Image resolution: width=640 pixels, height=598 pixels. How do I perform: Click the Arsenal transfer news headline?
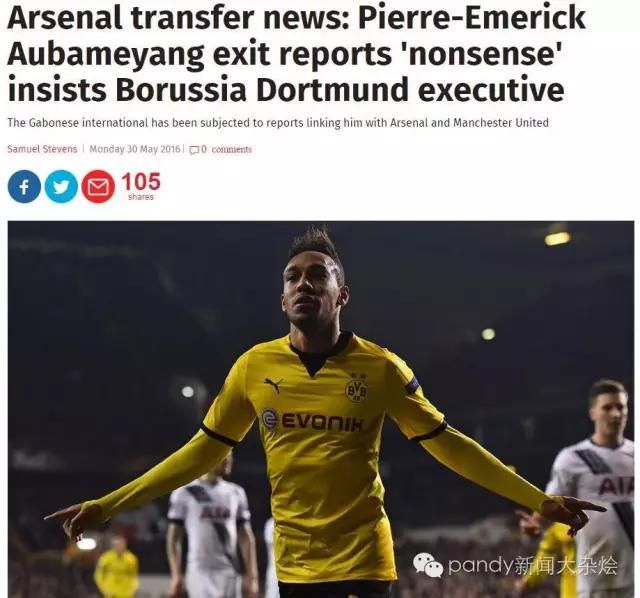[x=297, y=53]
